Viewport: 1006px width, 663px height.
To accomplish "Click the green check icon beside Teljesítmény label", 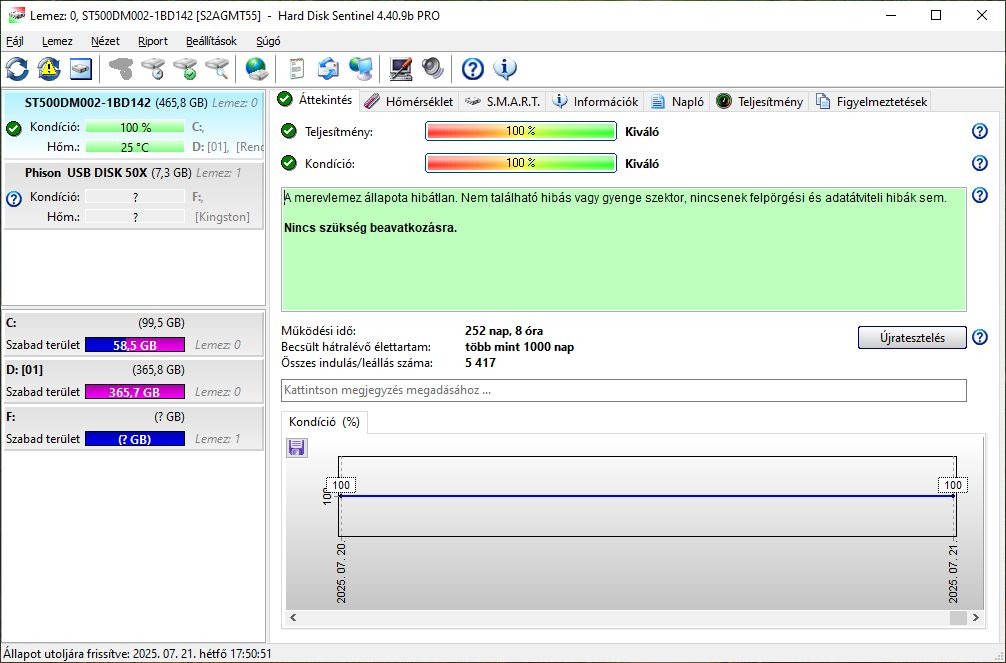I will click(x=289, y=131).
